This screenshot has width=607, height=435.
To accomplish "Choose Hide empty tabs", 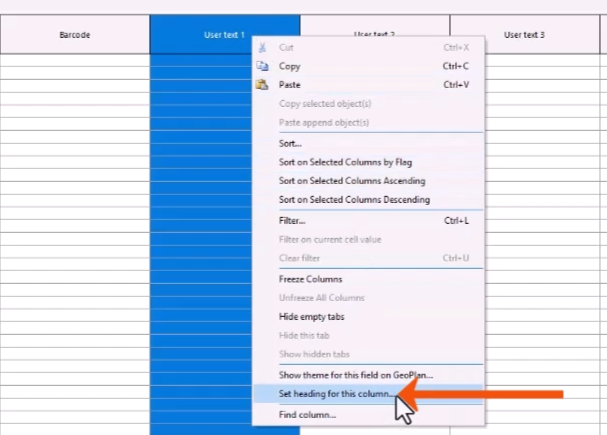I will 368,317.
